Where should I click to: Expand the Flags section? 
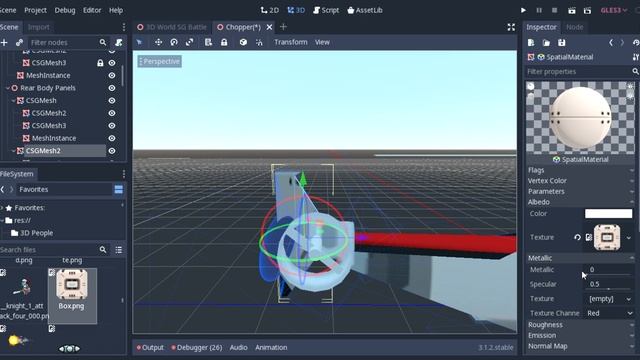pos(581,170)
